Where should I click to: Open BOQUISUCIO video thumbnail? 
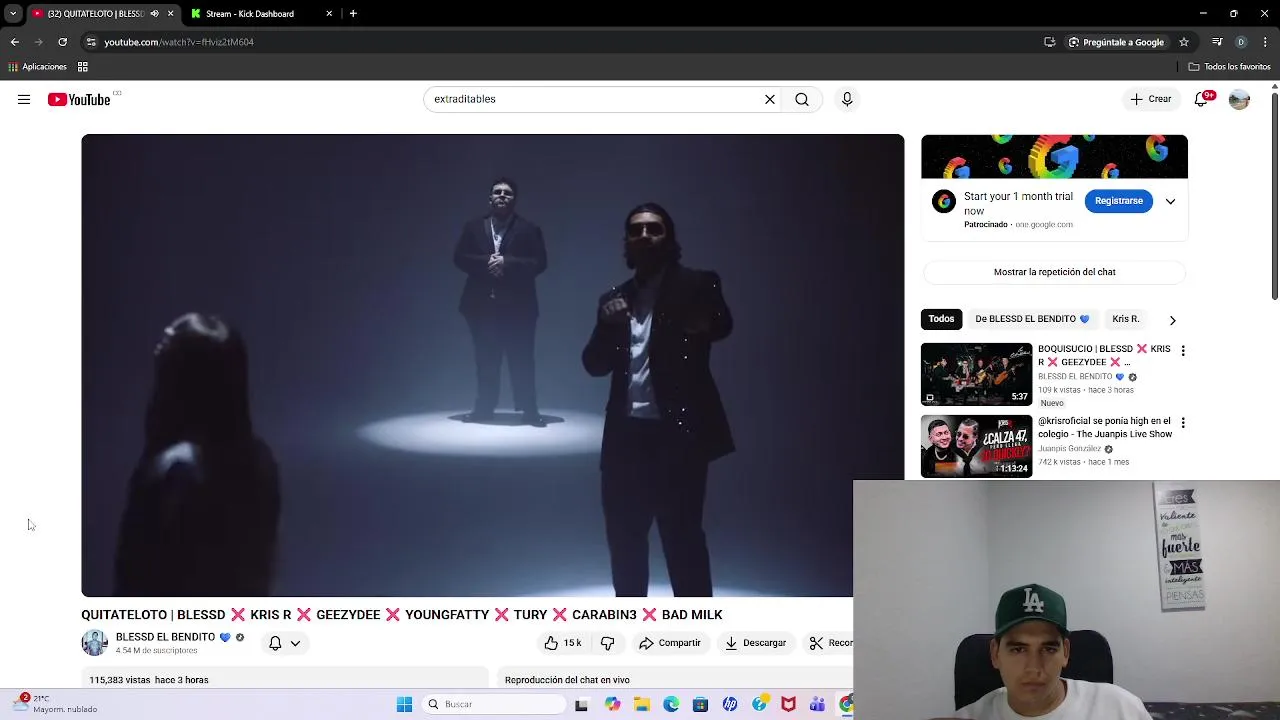coord(976,374)
